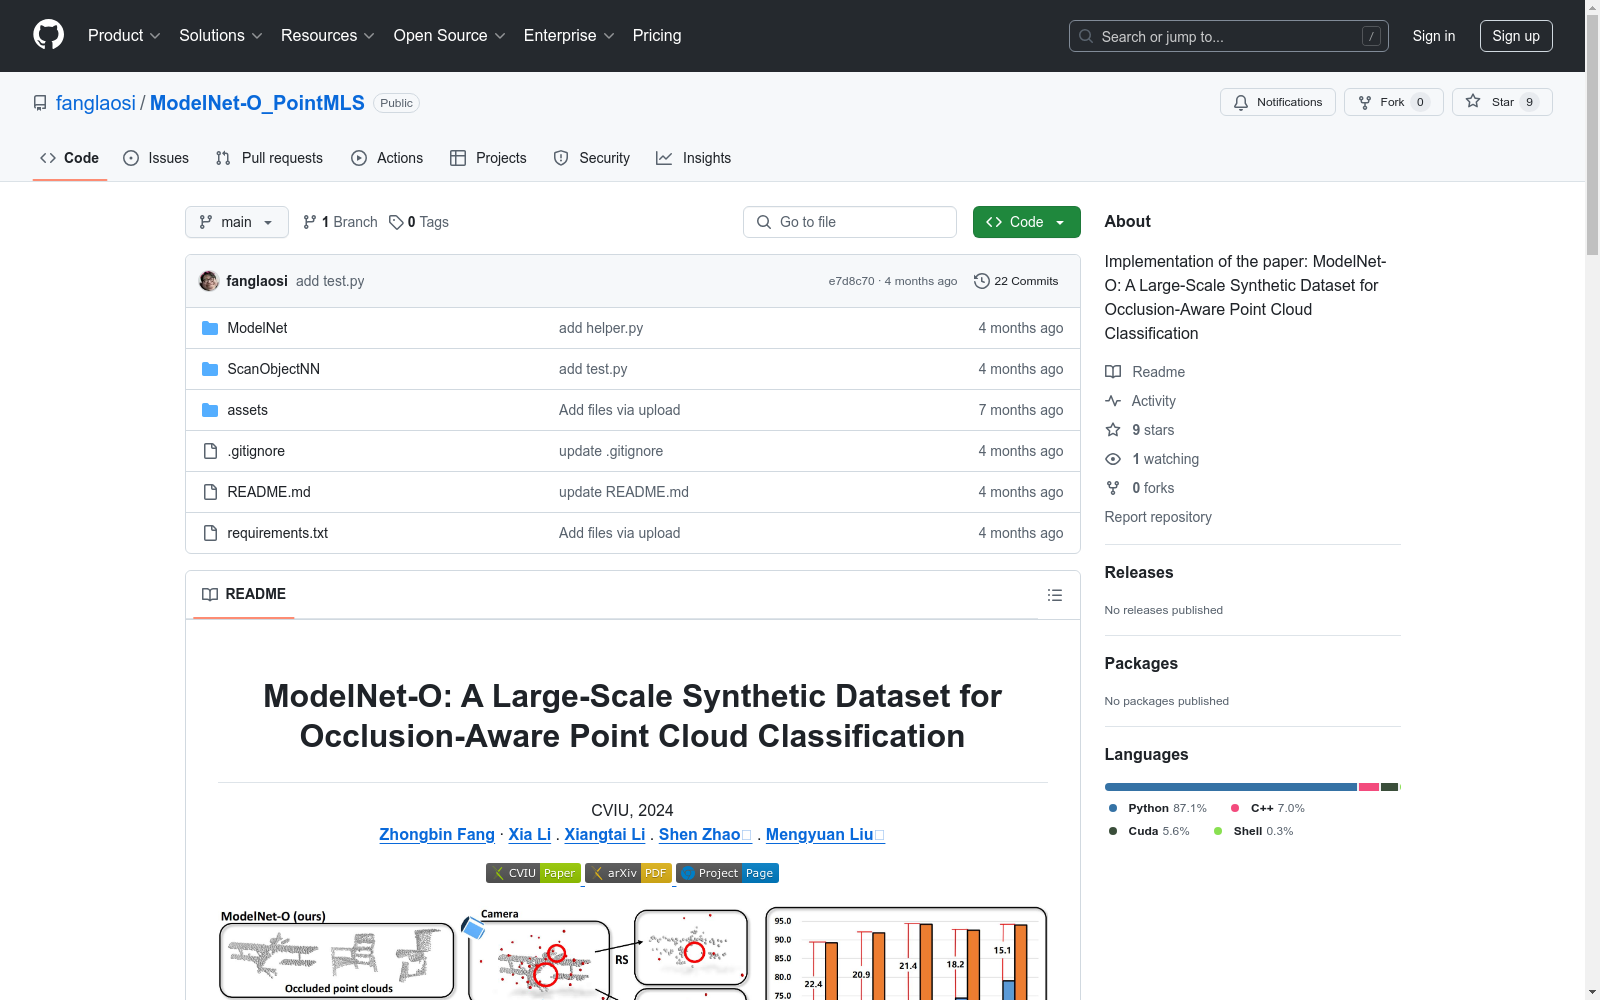Click the commit history clock icon
This screenshot has width=1600, height=1000.
coord(981,281)
